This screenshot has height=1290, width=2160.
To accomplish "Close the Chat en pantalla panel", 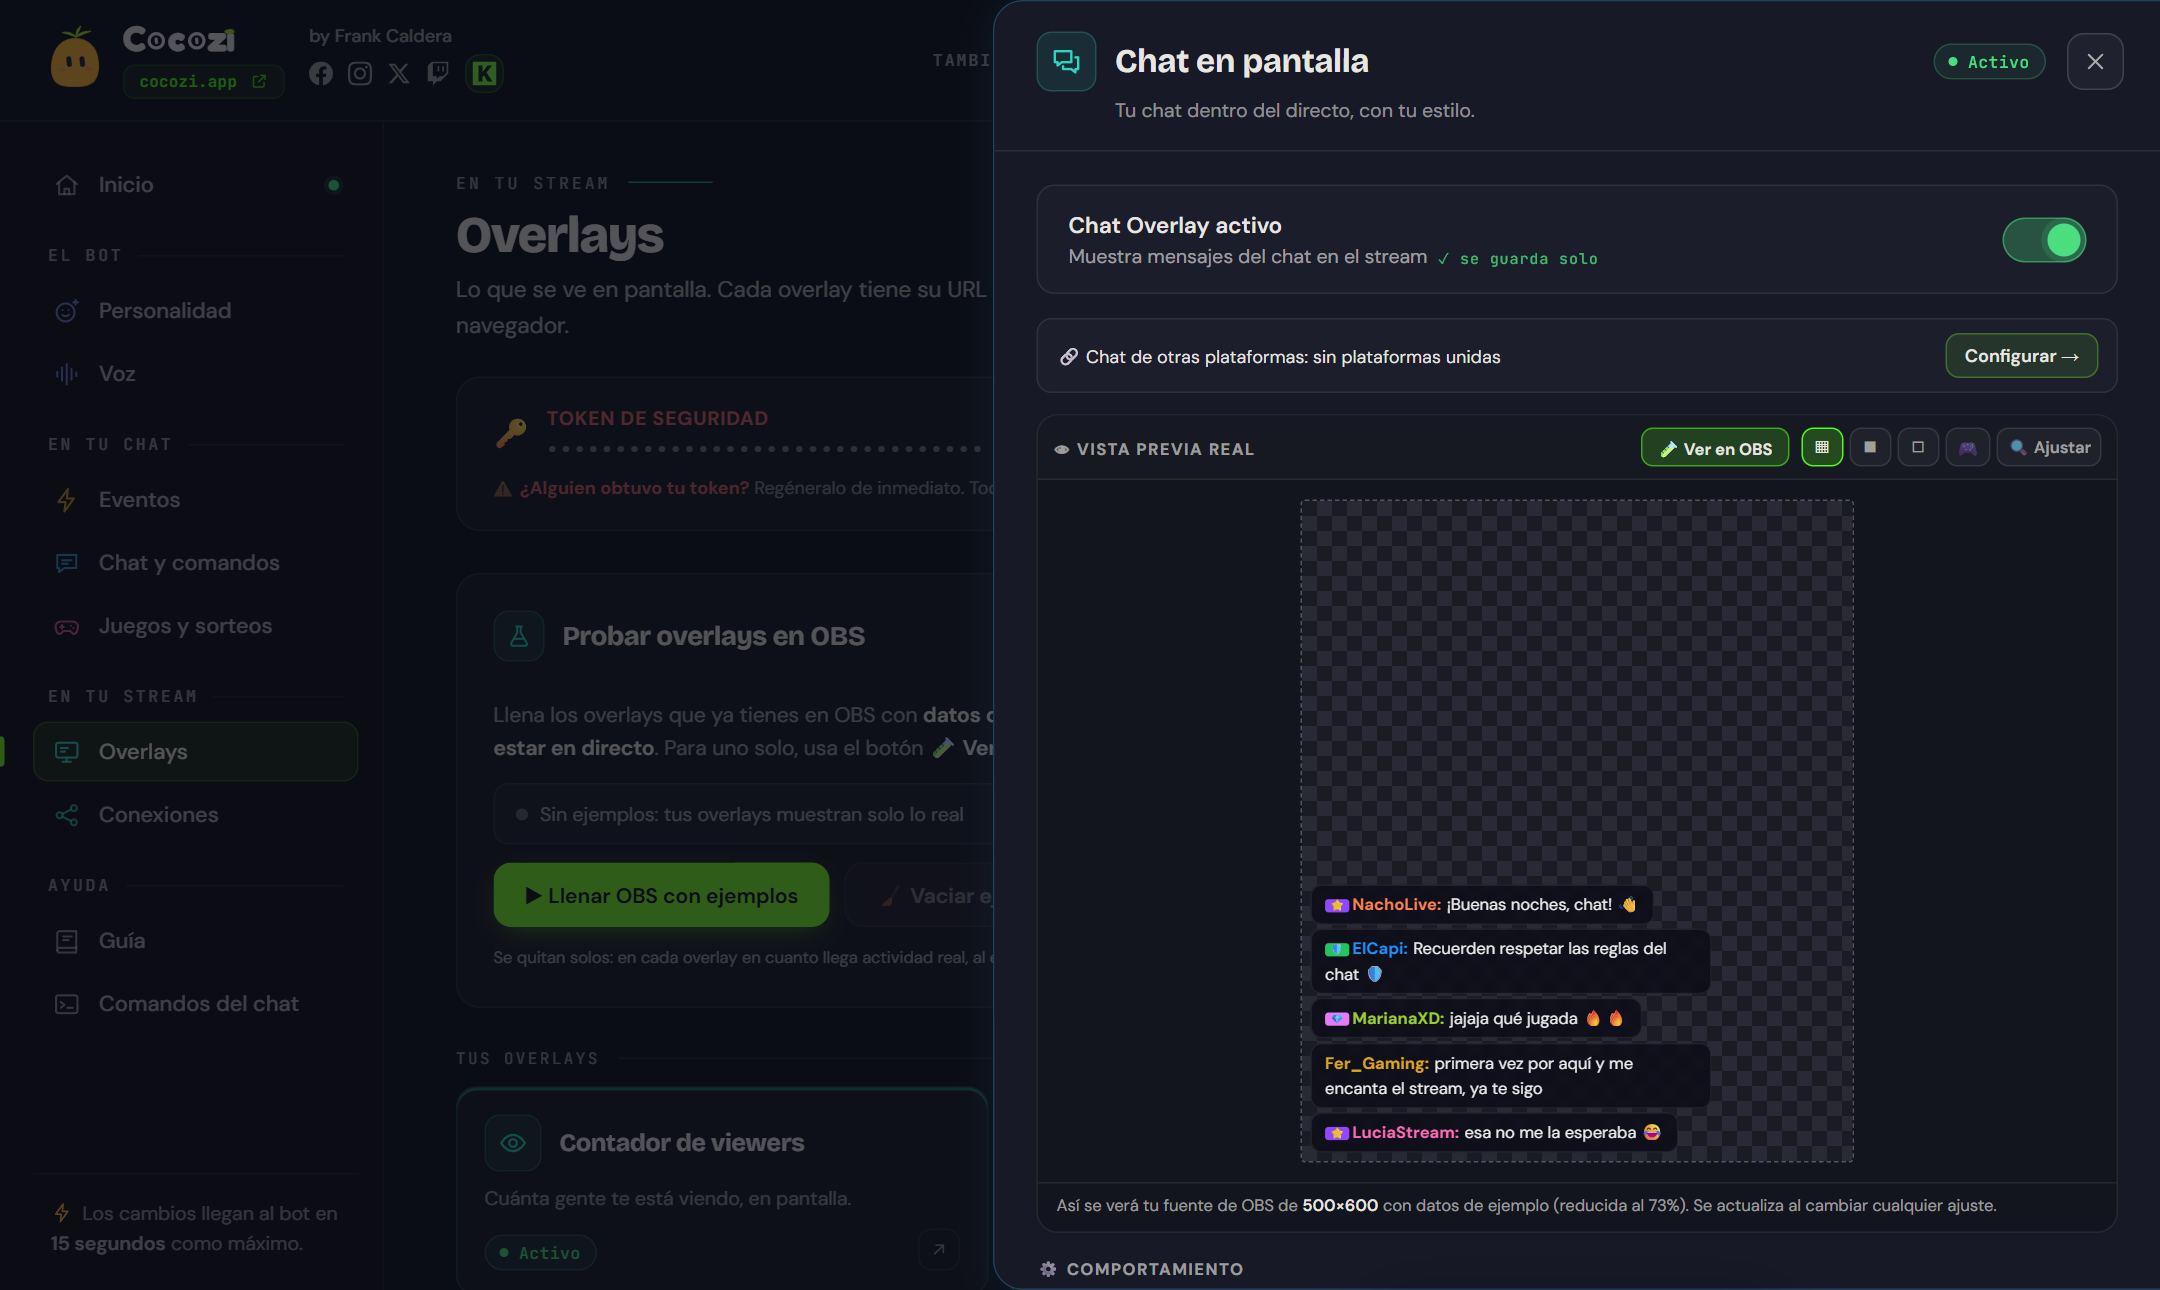I will point(2095,62).
